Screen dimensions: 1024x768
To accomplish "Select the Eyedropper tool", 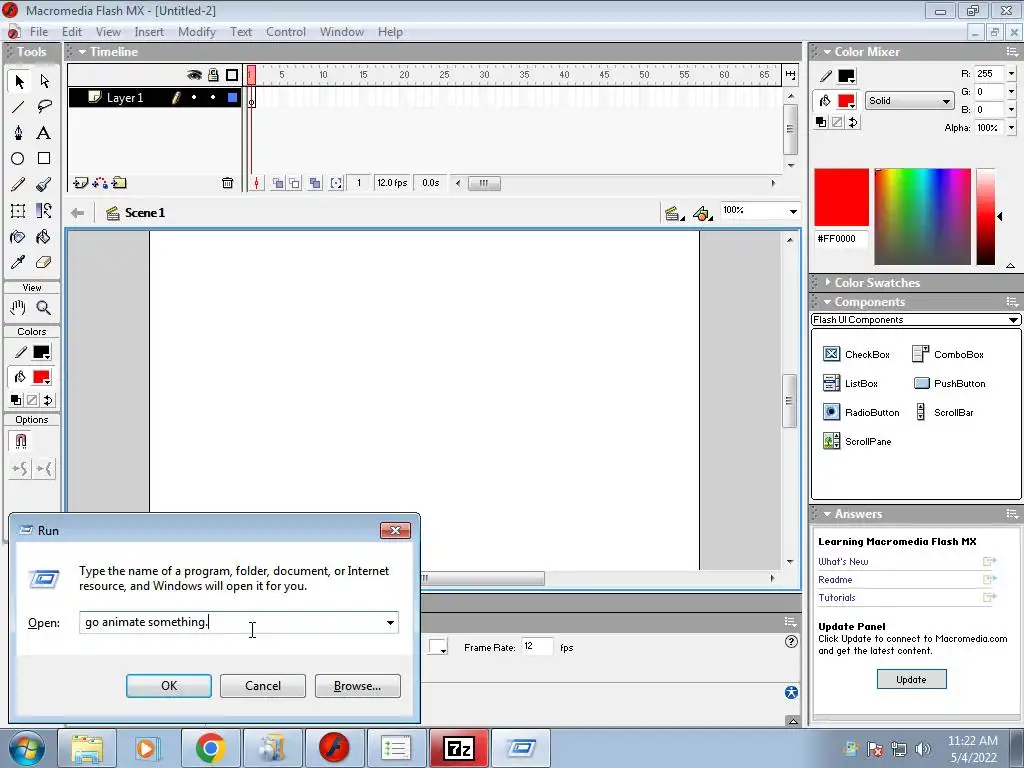I will pyautogui.click(x=18, y=263).
